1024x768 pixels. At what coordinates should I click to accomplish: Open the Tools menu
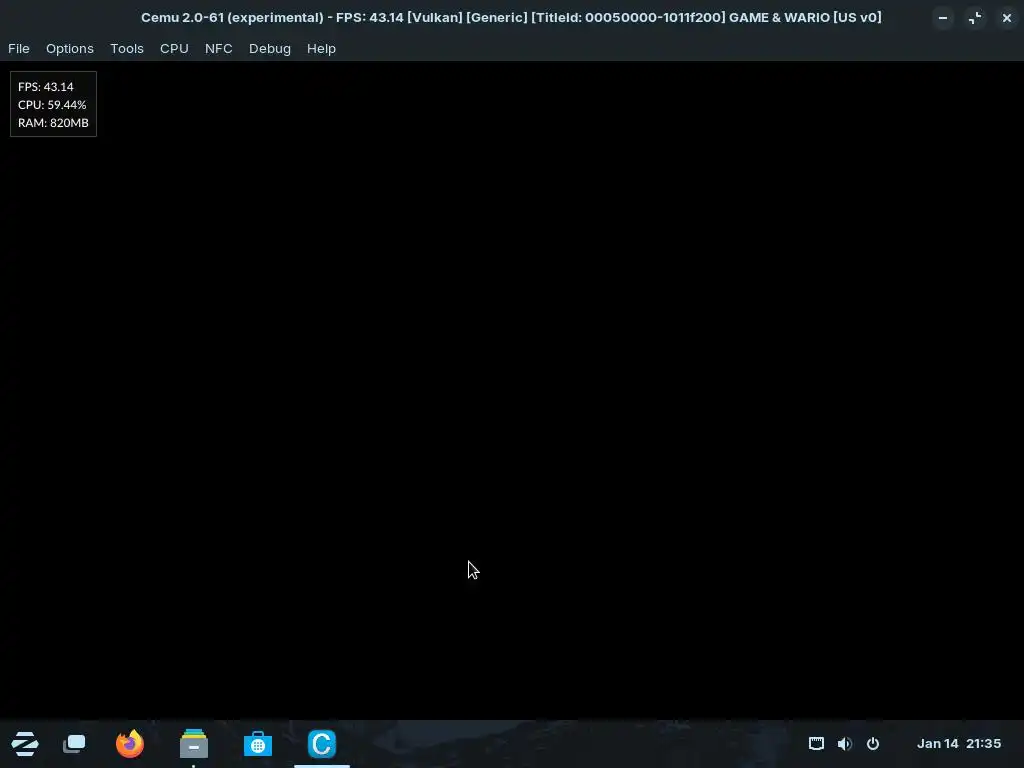(x=127, y=48)
